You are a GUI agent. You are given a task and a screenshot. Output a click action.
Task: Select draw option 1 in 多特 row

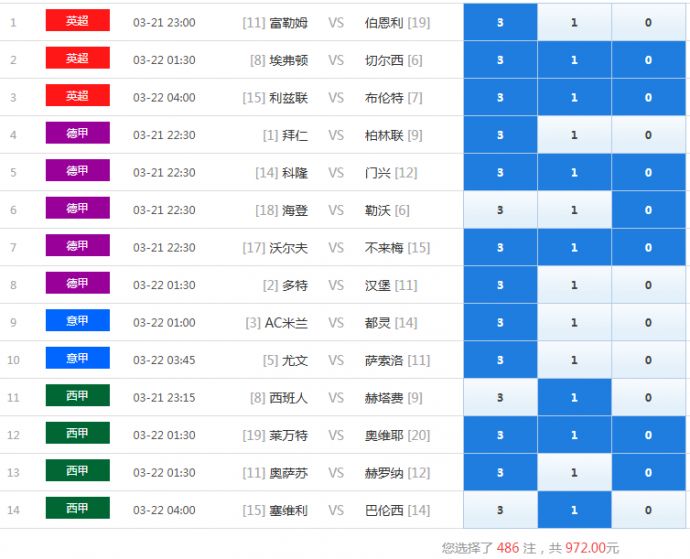(574, 285)
